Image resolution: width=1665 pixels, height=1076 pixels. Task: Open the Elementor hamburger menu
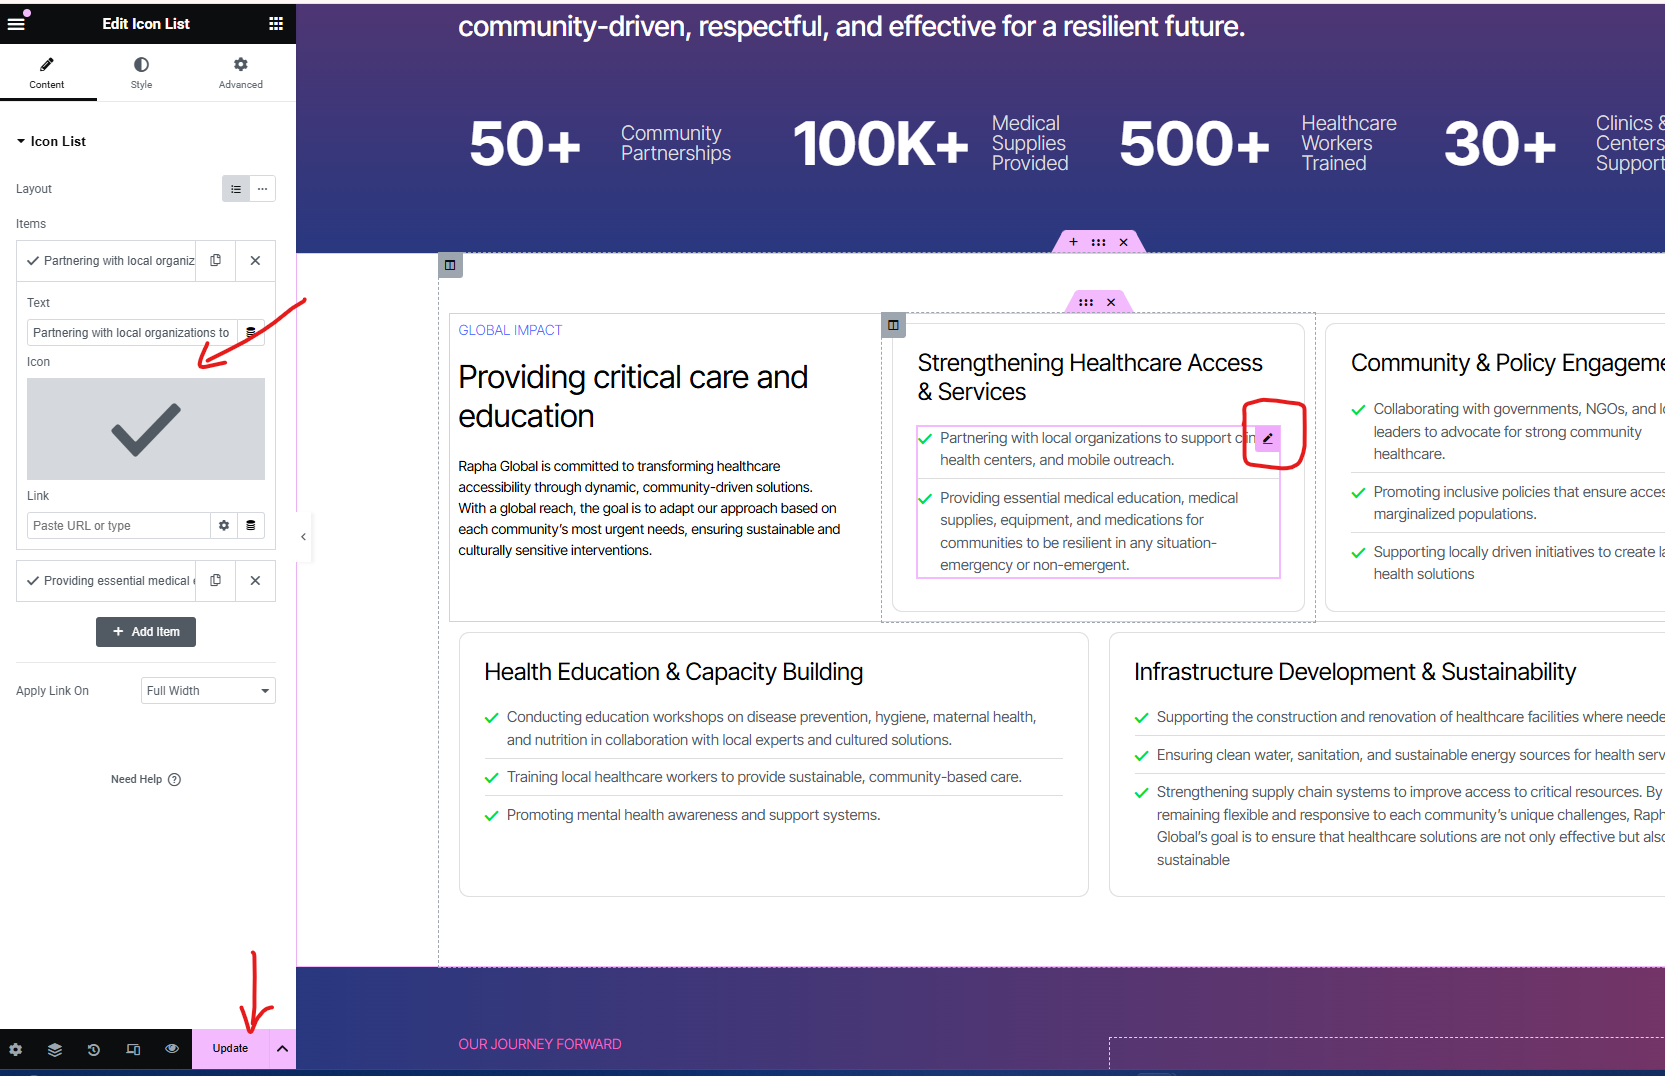16,24
